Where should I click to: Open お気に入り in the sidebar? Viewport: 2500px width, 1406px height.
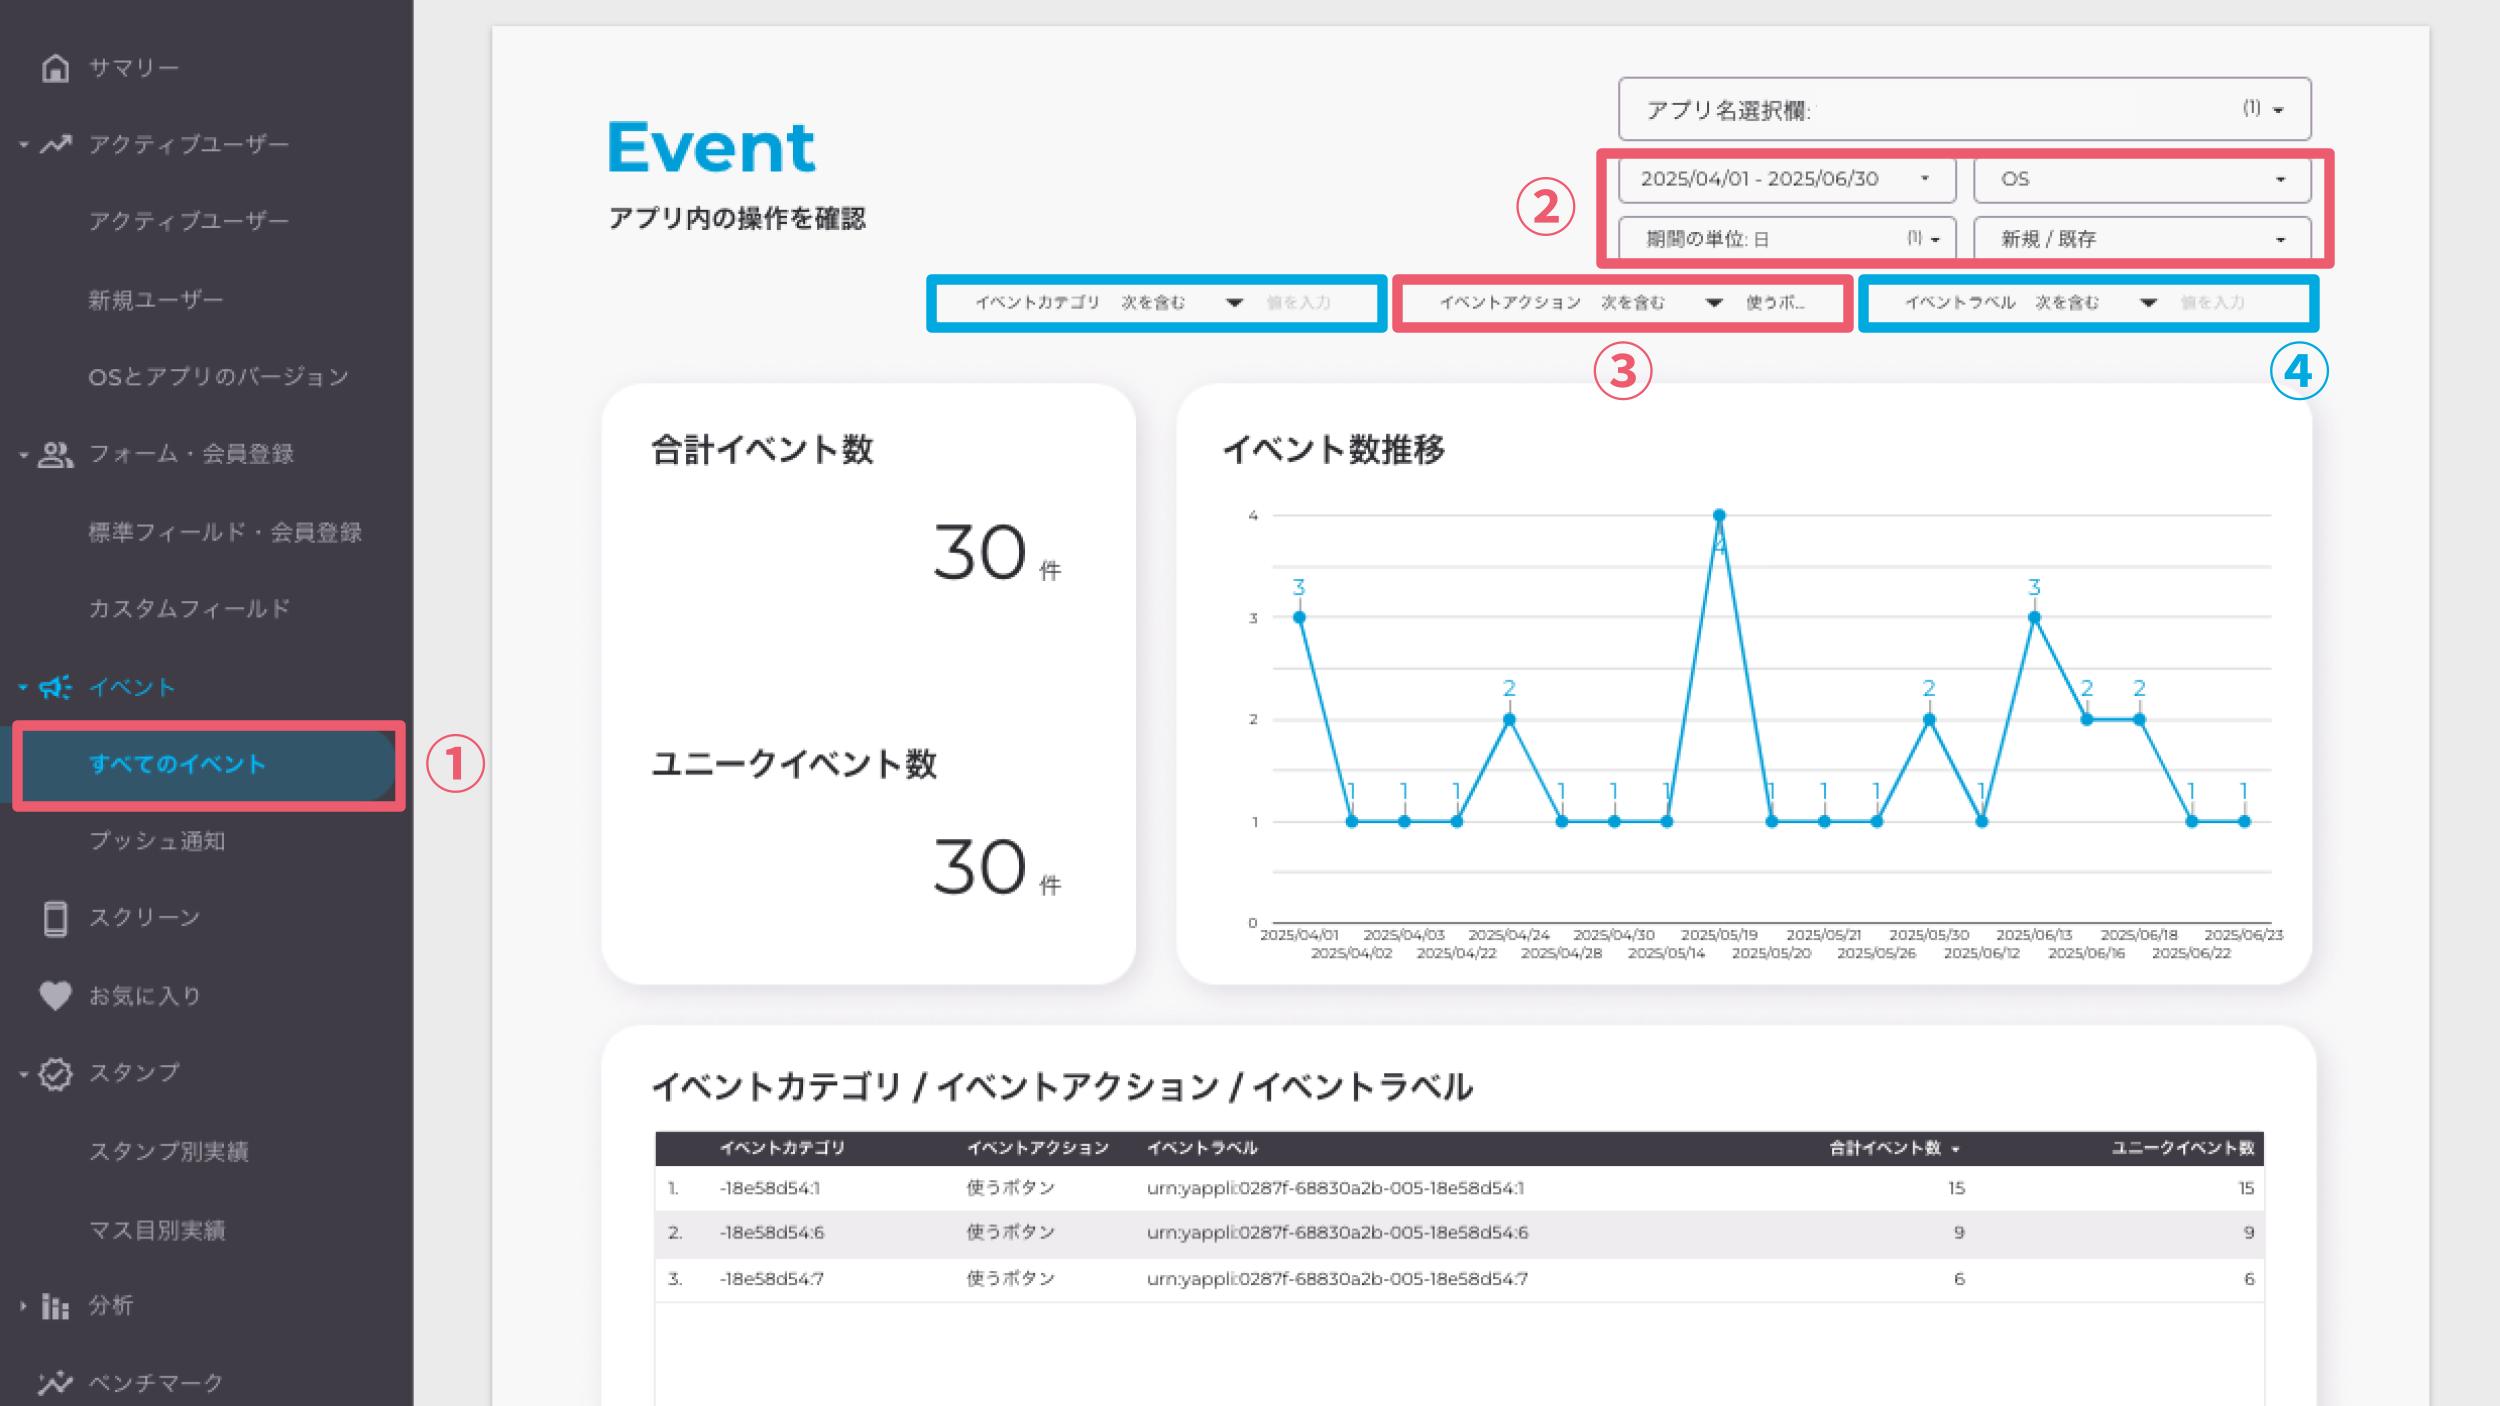(x=145, y=996)
